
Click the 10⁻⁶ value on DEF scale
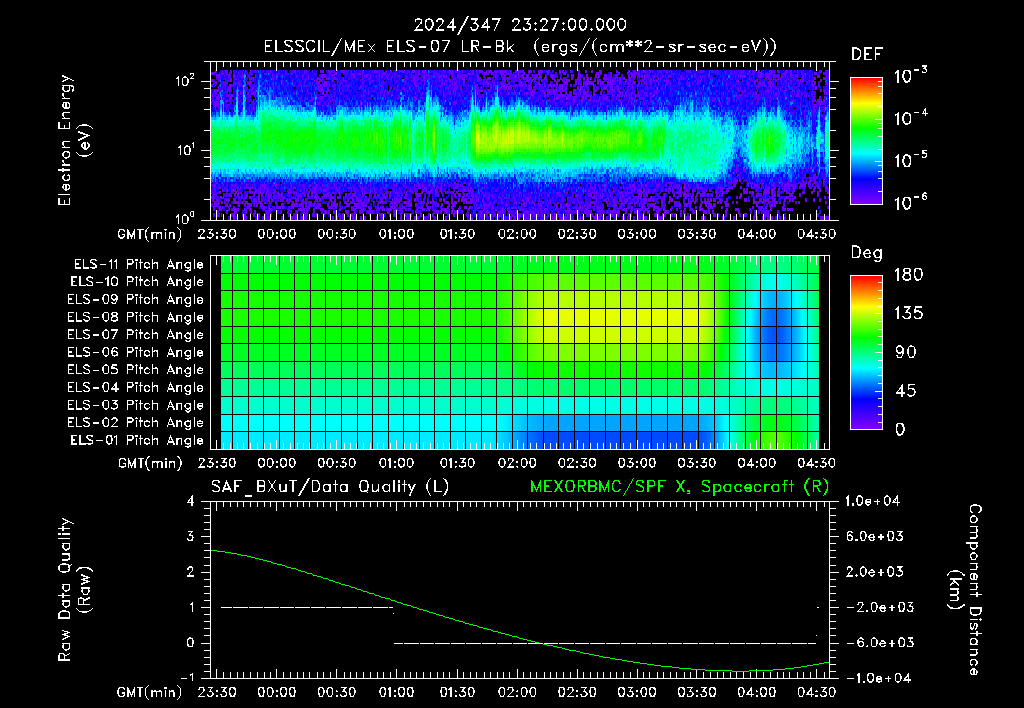pyautogui.click(x=910, y=202)
